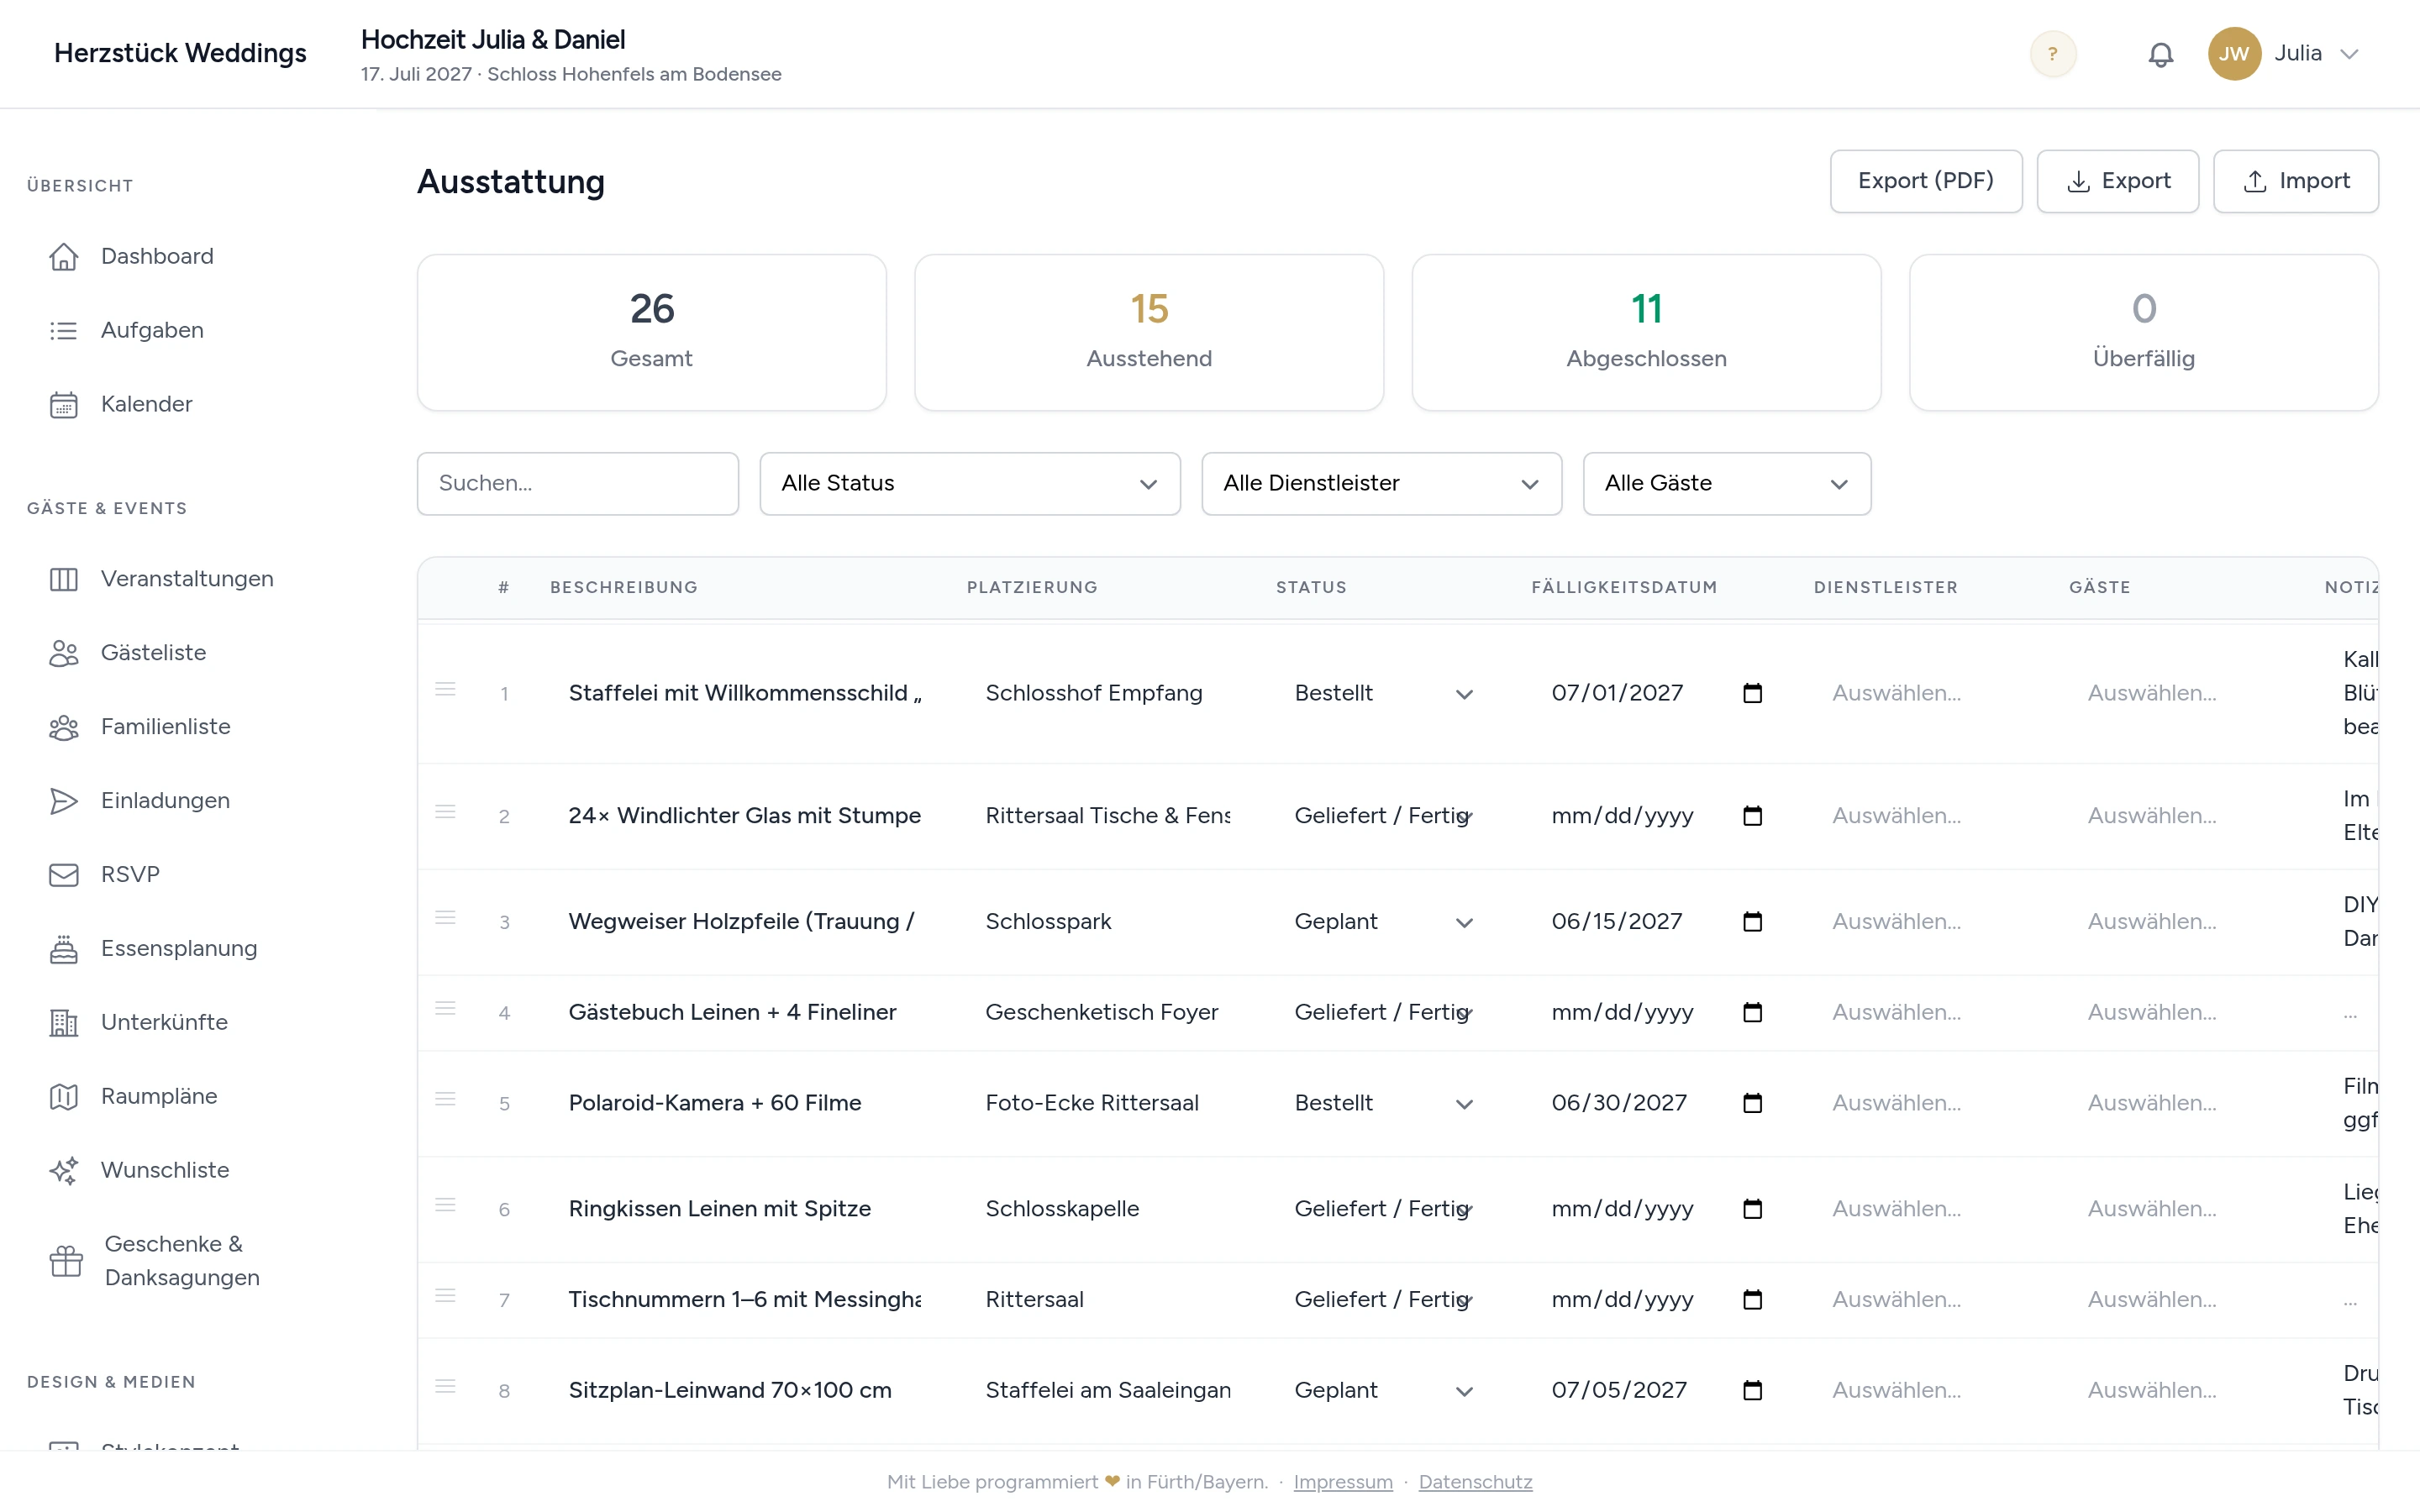Image resolution: width=2420 pixels, height=1512 pixels.
Task: Focus the Suchen search field
Action: (x=578, y=484)
